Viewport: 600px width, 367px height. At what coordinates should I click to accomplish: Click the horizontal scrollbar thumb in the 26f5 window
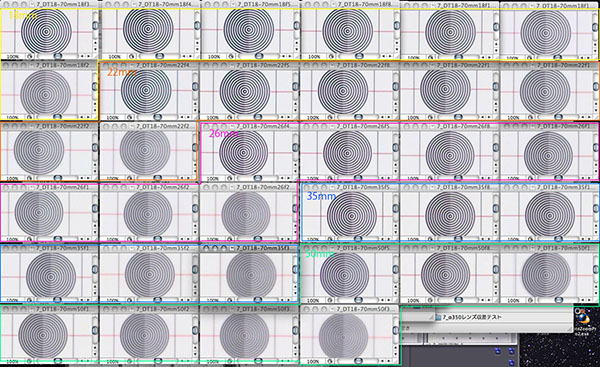point(358,178)
